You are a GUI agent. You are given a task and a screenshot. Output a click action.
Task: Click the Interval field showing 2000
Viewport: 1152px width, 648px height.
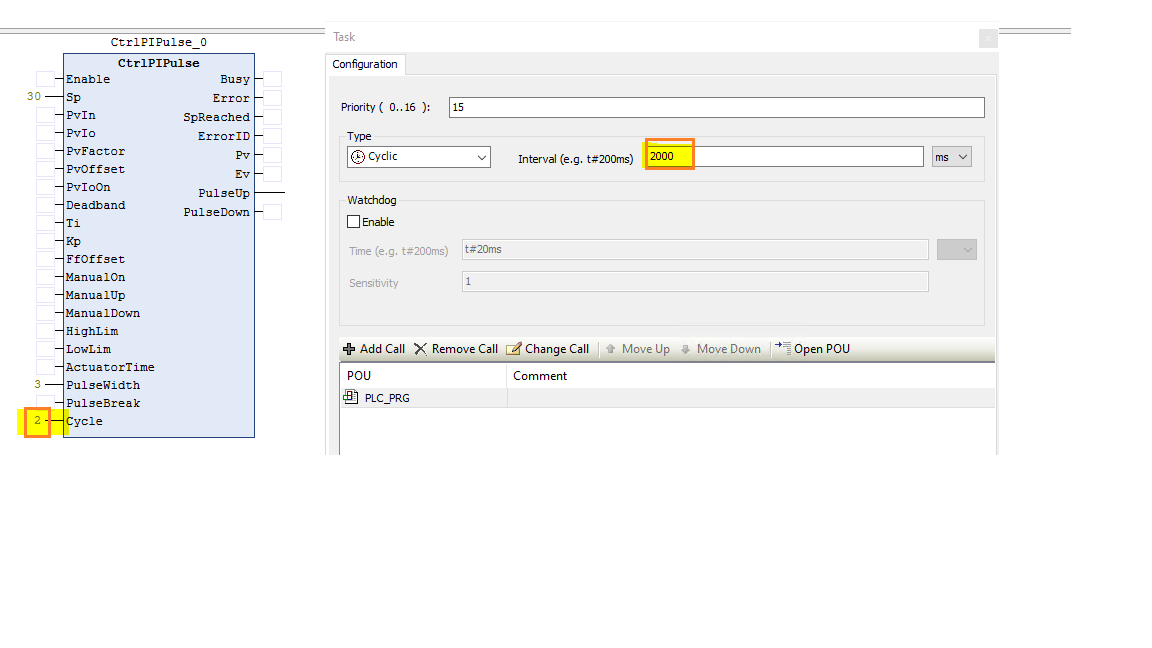coord(669,156)
